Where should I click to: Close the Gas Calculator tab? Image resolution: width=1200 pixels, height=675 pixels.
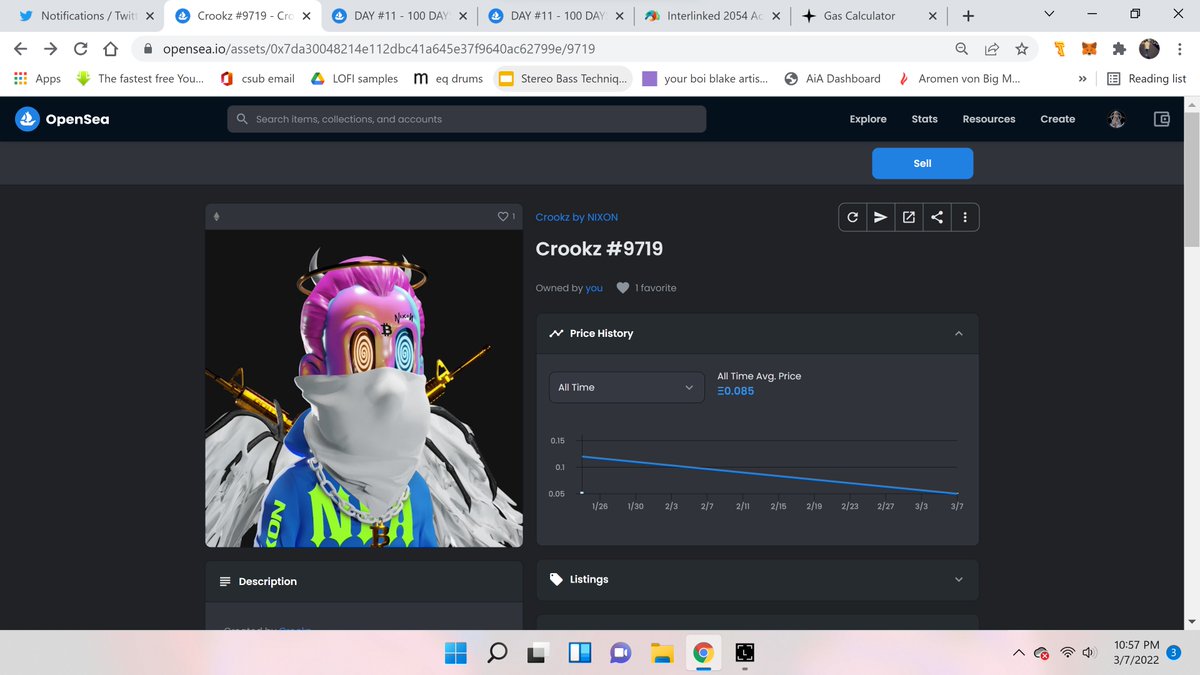point(932,16)
